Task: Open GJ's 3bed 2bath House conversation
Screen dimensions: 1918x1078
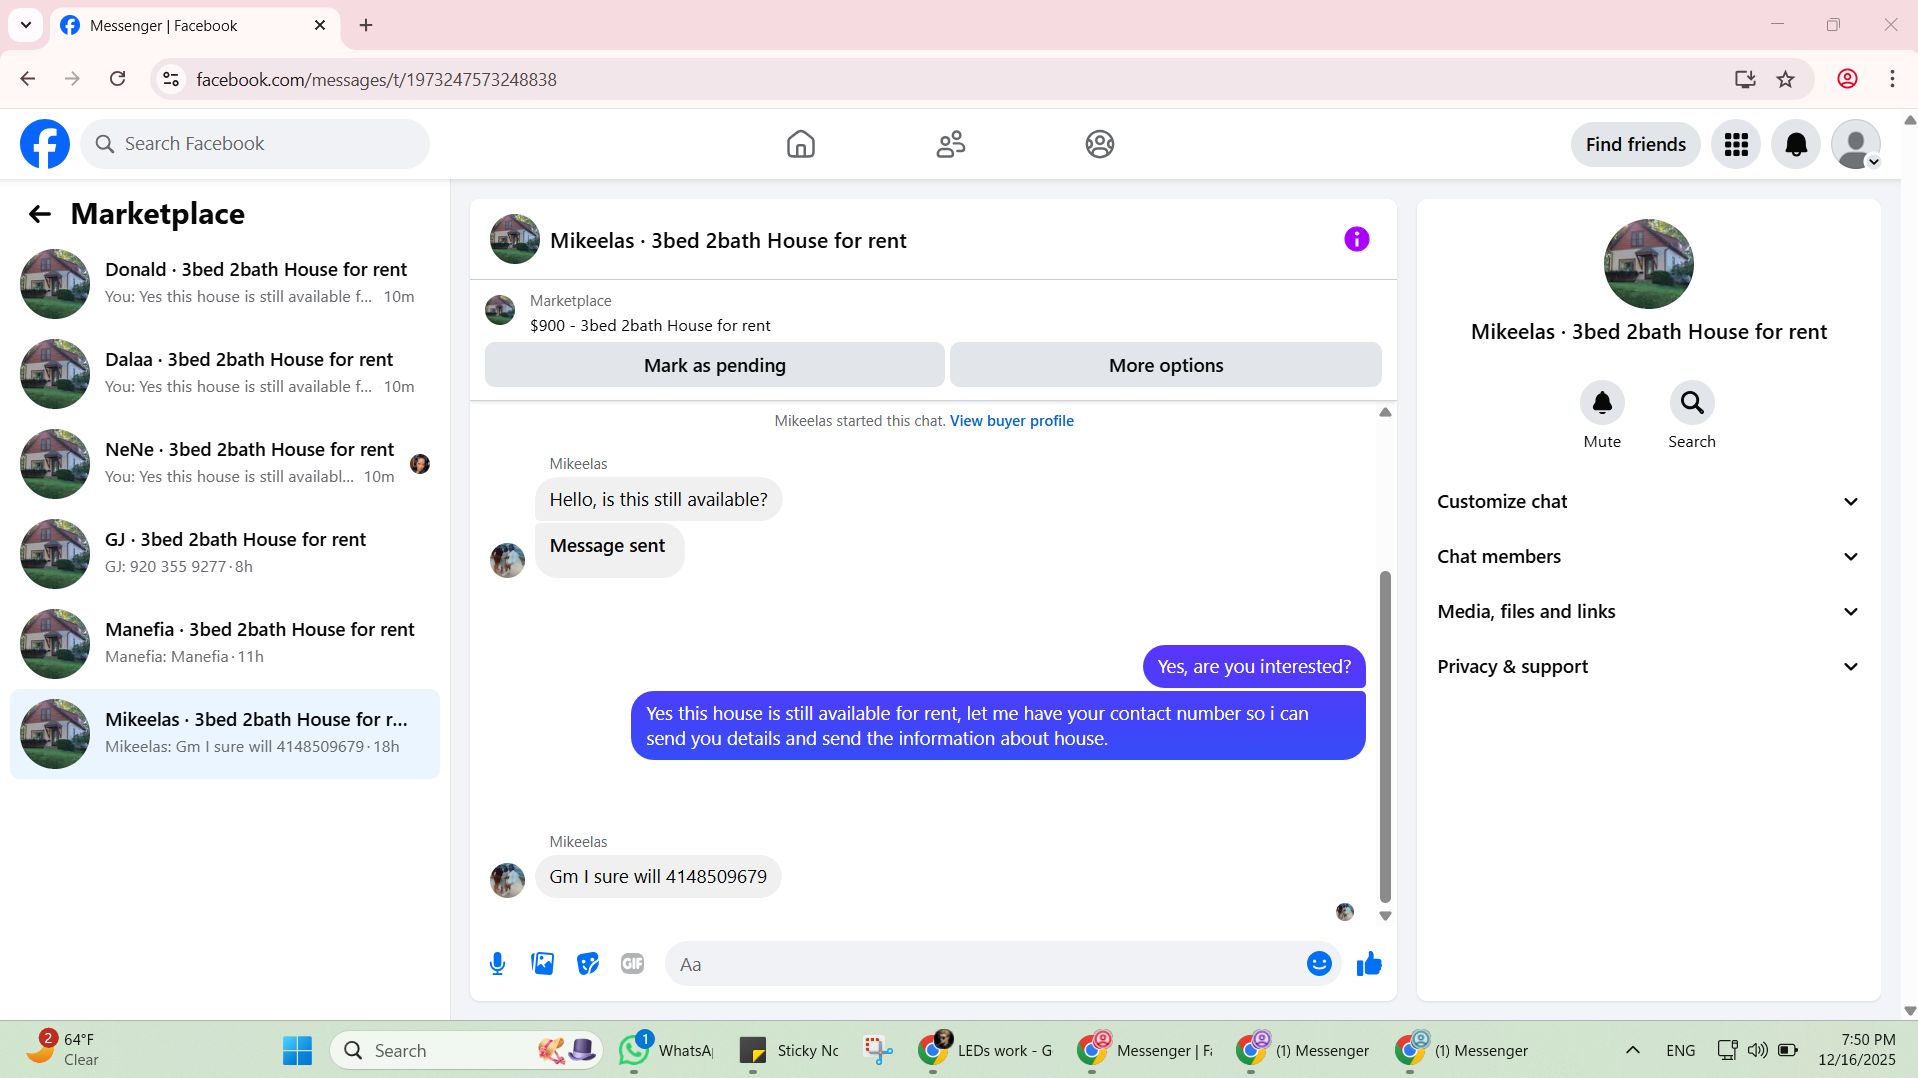Action: click(x=225, y=554)
